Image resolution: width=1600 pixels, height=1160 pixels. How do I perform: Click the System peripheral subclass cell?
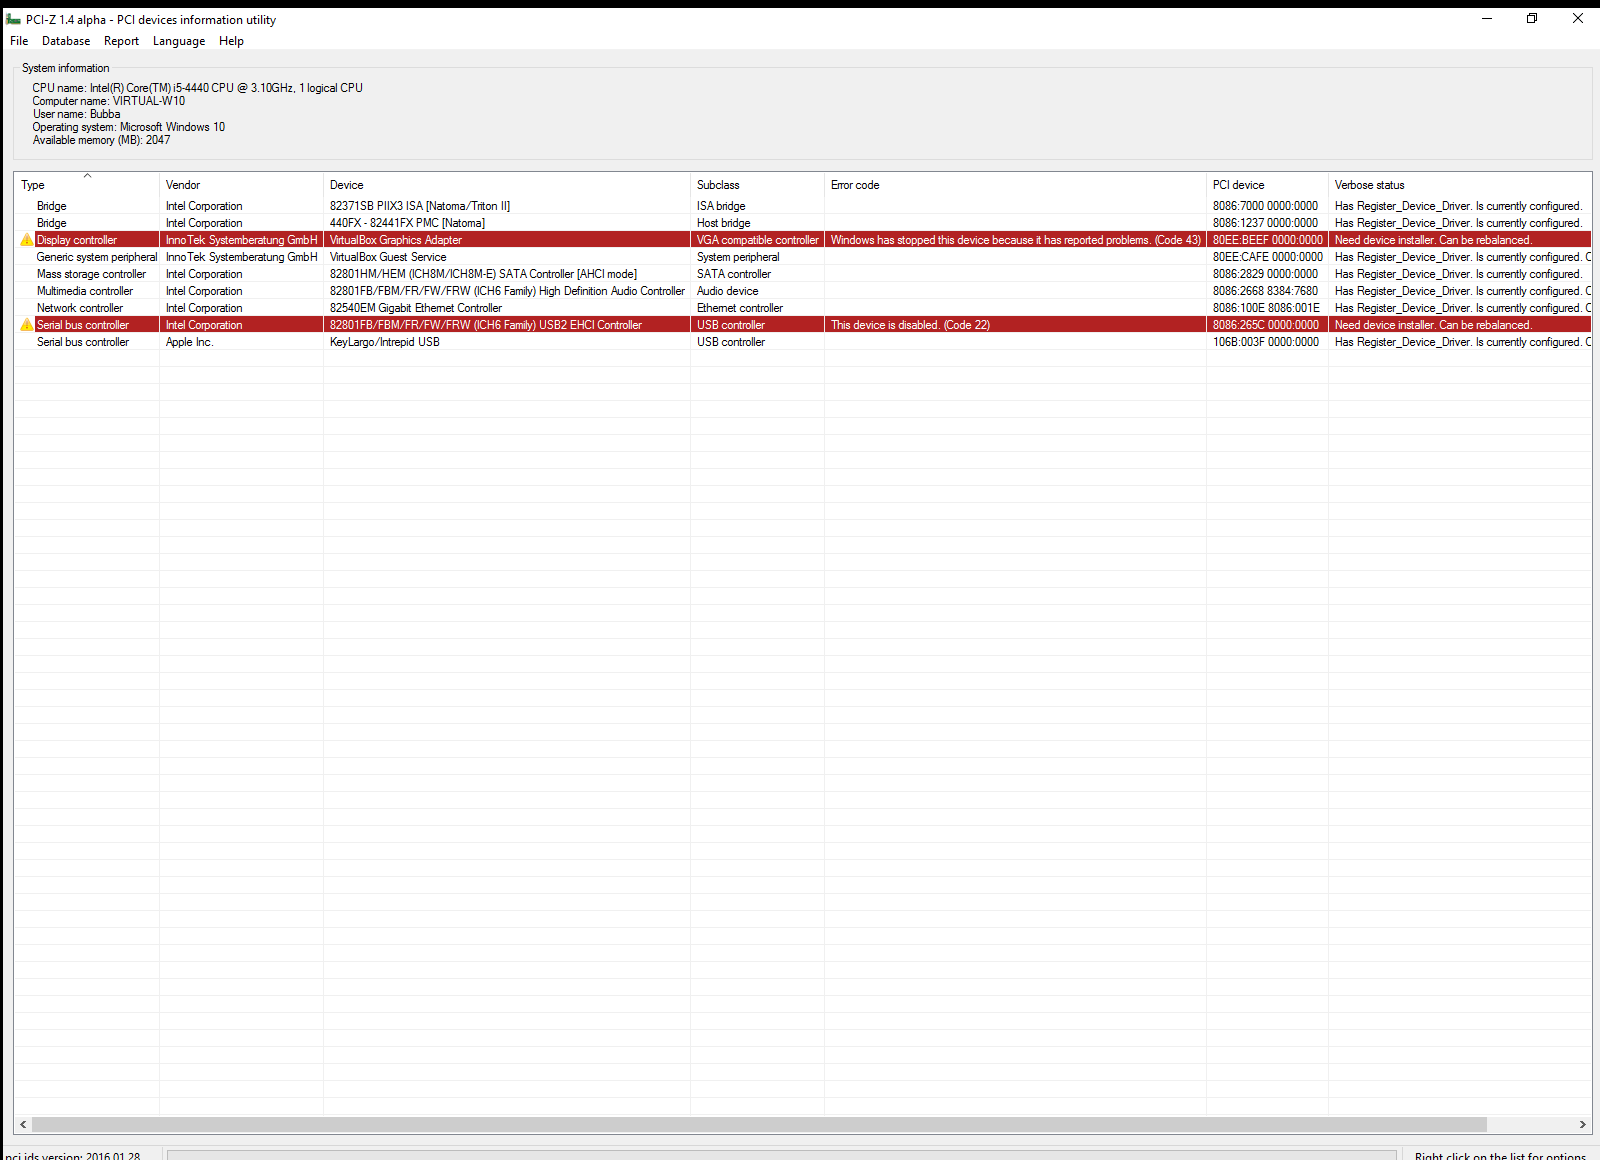point(738,257)
